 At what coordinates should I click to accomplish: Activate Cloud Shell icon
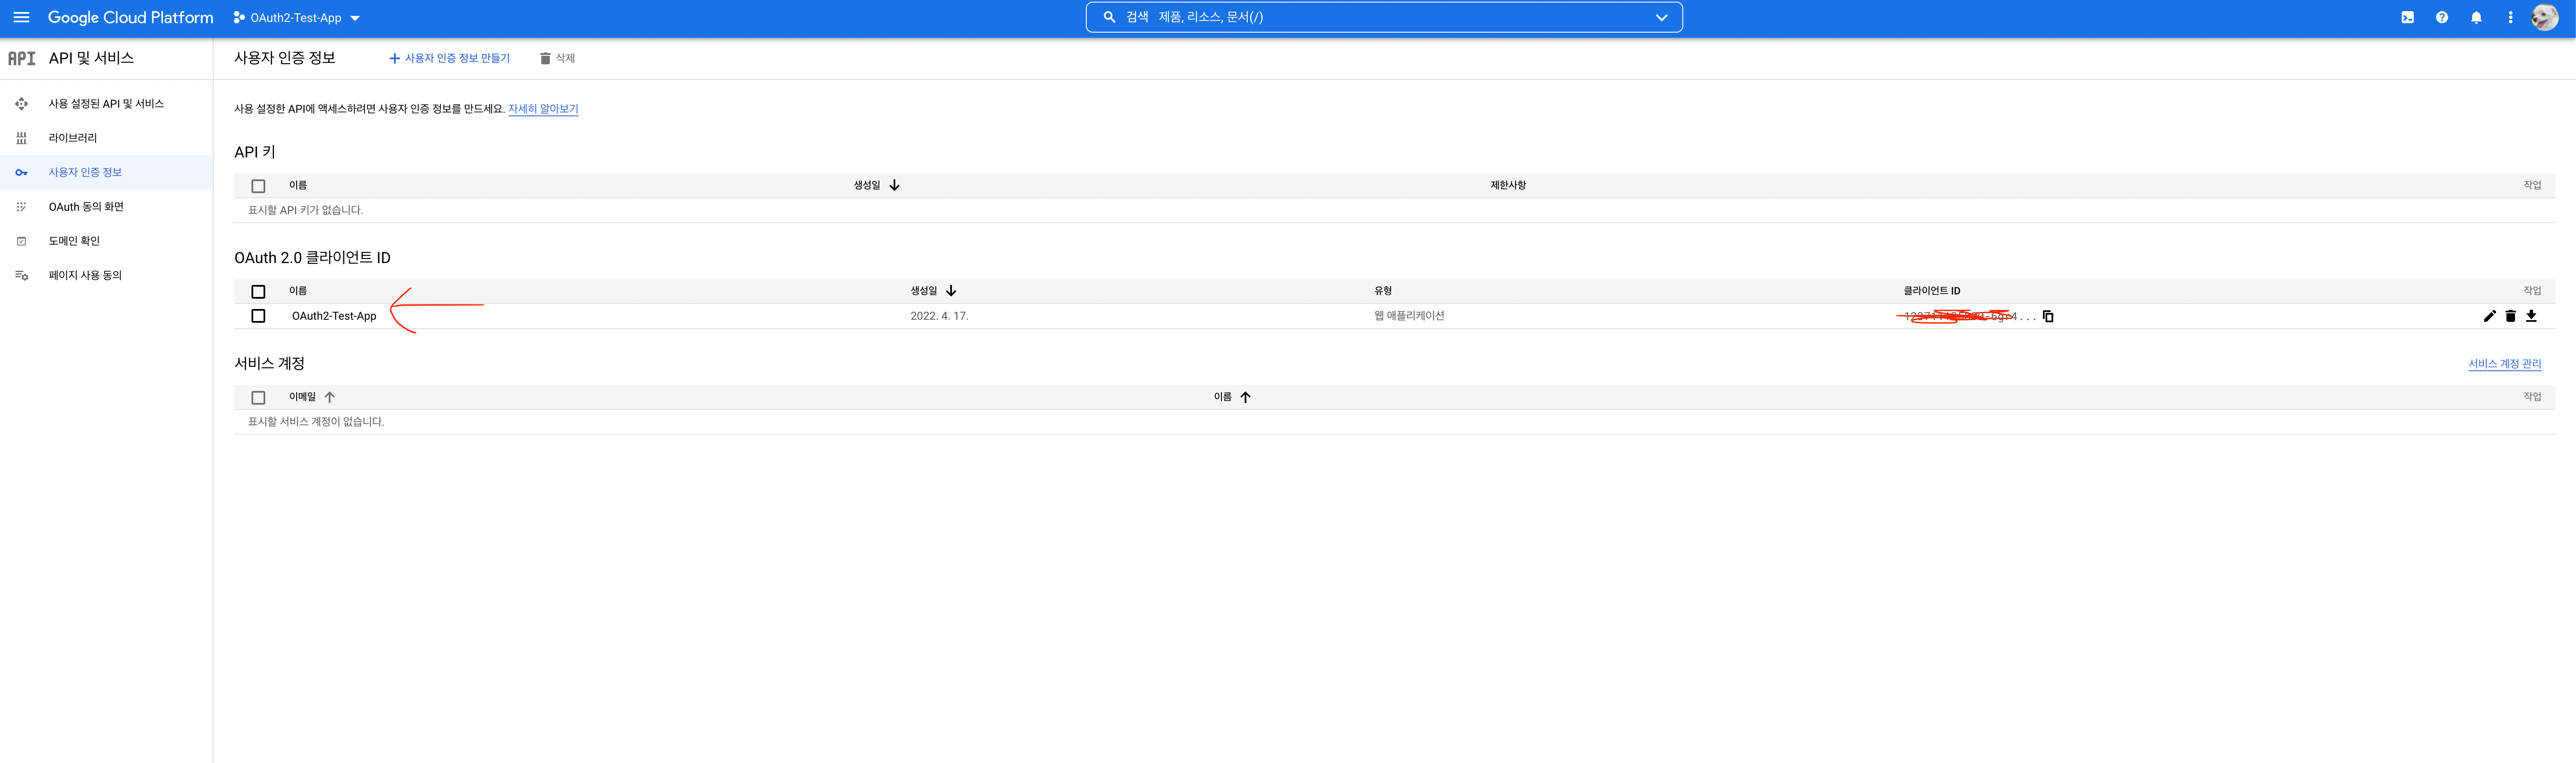(2408, 17)
